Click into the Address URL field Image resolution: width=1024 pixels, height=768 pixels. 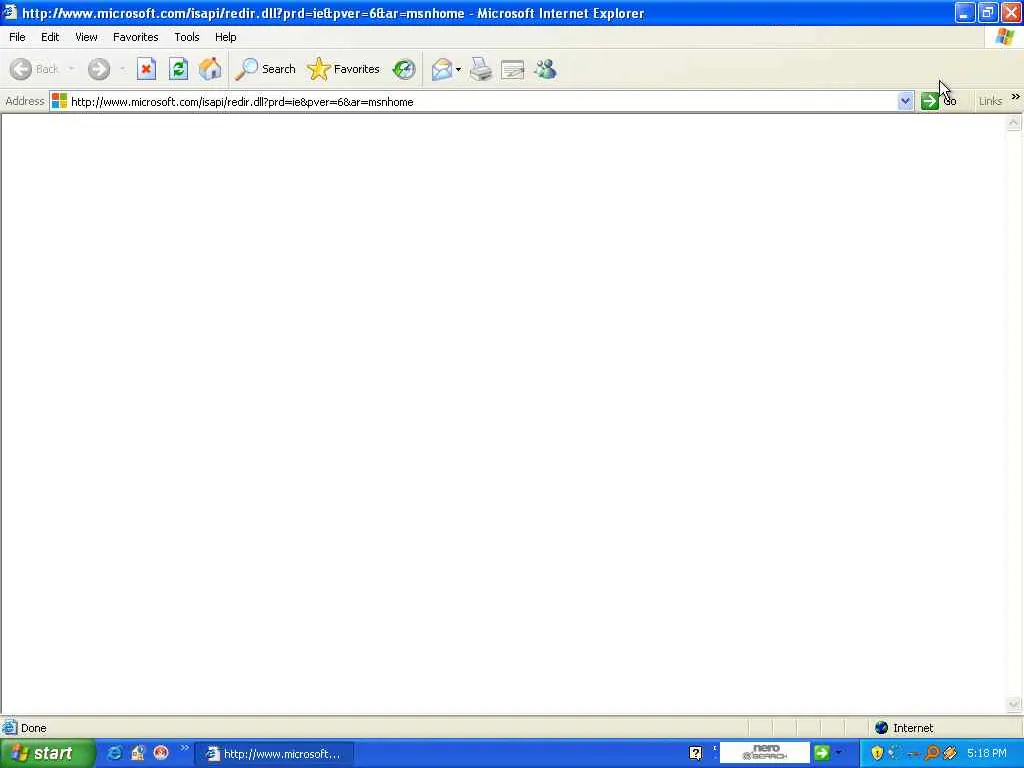[483, 102]
